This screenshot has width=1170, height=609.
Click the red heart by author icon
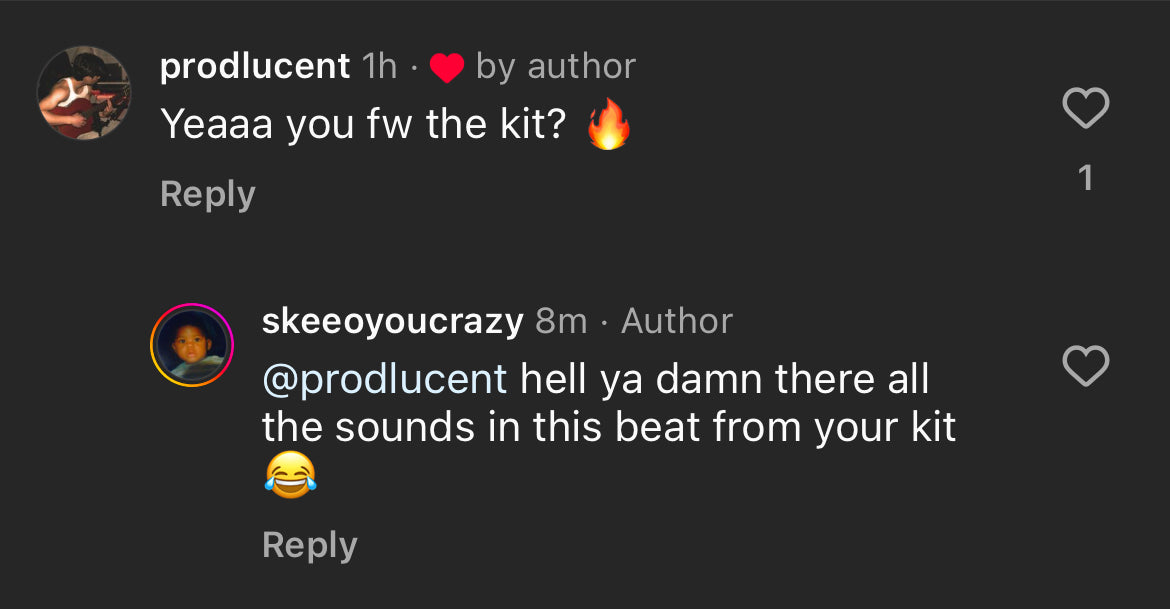pyautogui.click(x=447, y=68)
